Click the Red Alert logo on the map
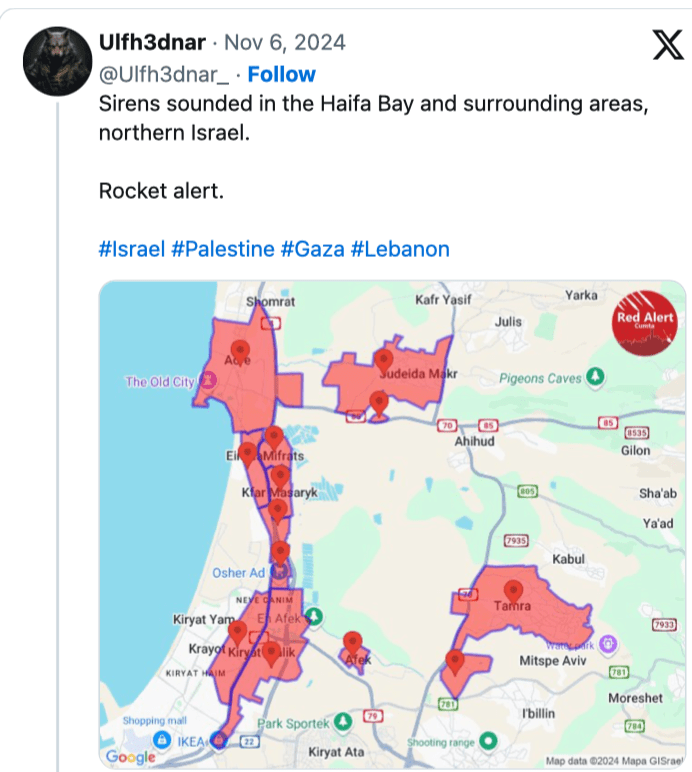The width and height of the screenshot is (692, 772). coord(645,321)
